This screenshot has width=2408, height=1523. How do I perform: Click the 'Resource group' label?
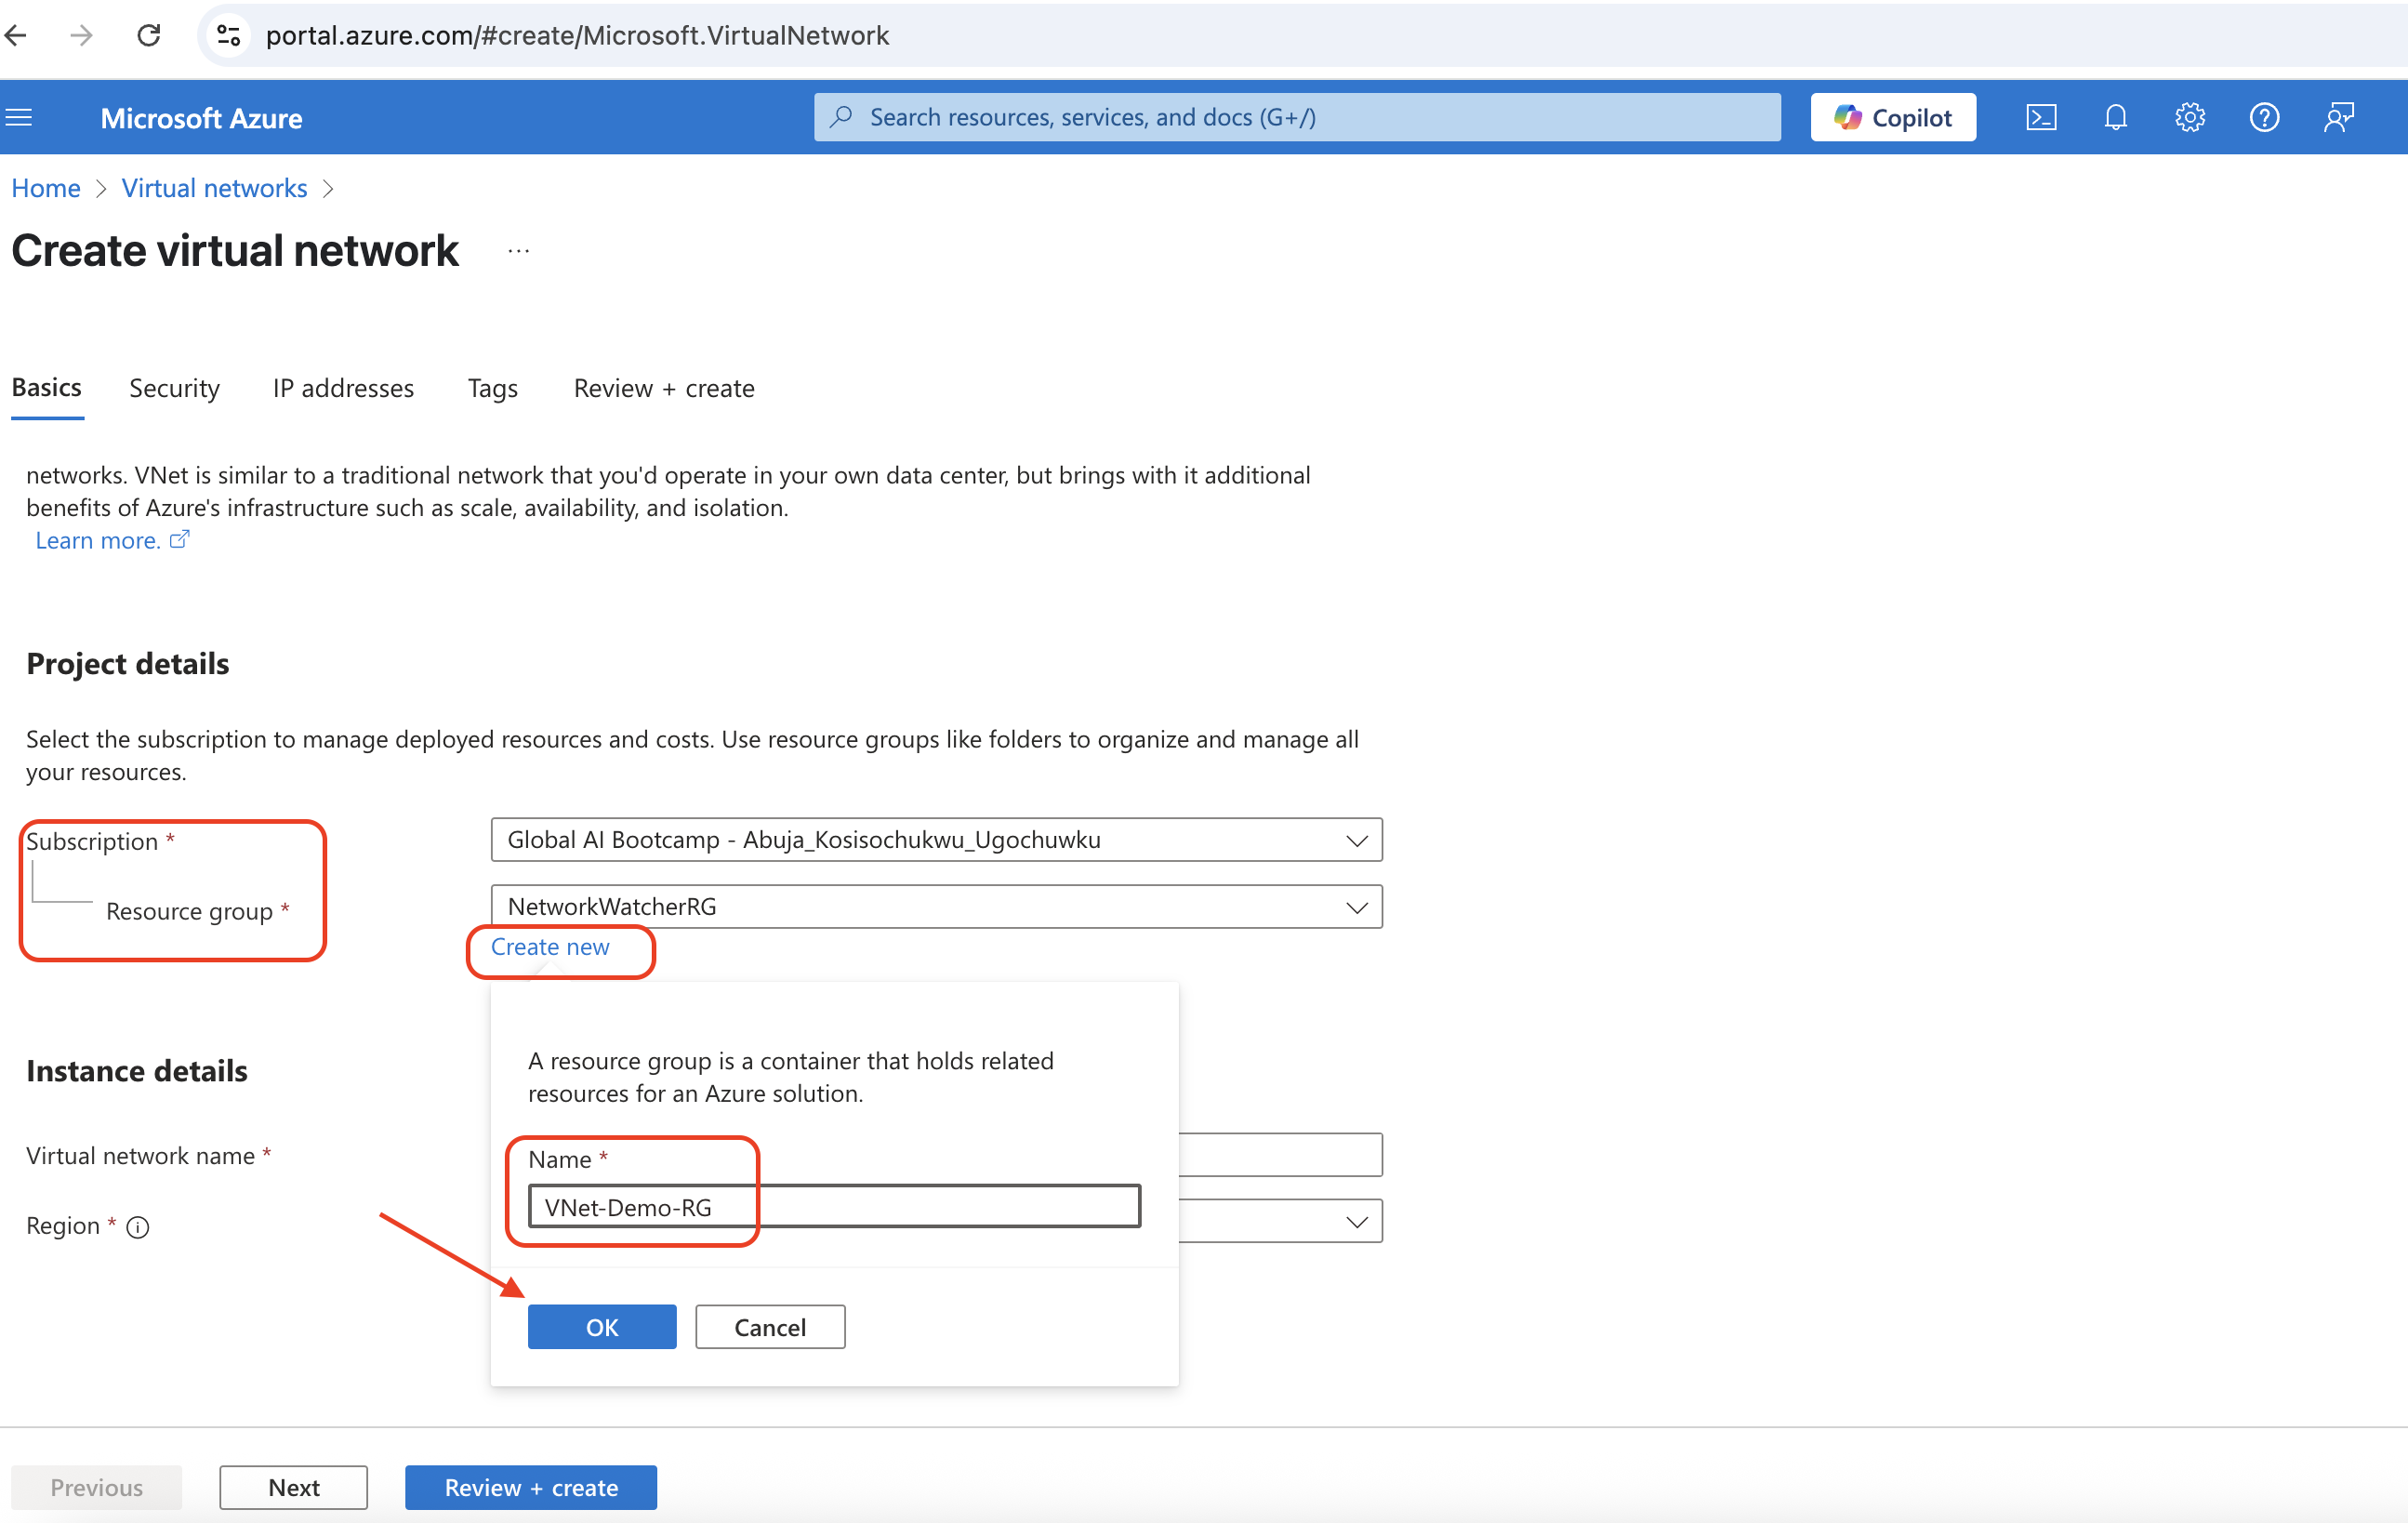pos(189,911)
